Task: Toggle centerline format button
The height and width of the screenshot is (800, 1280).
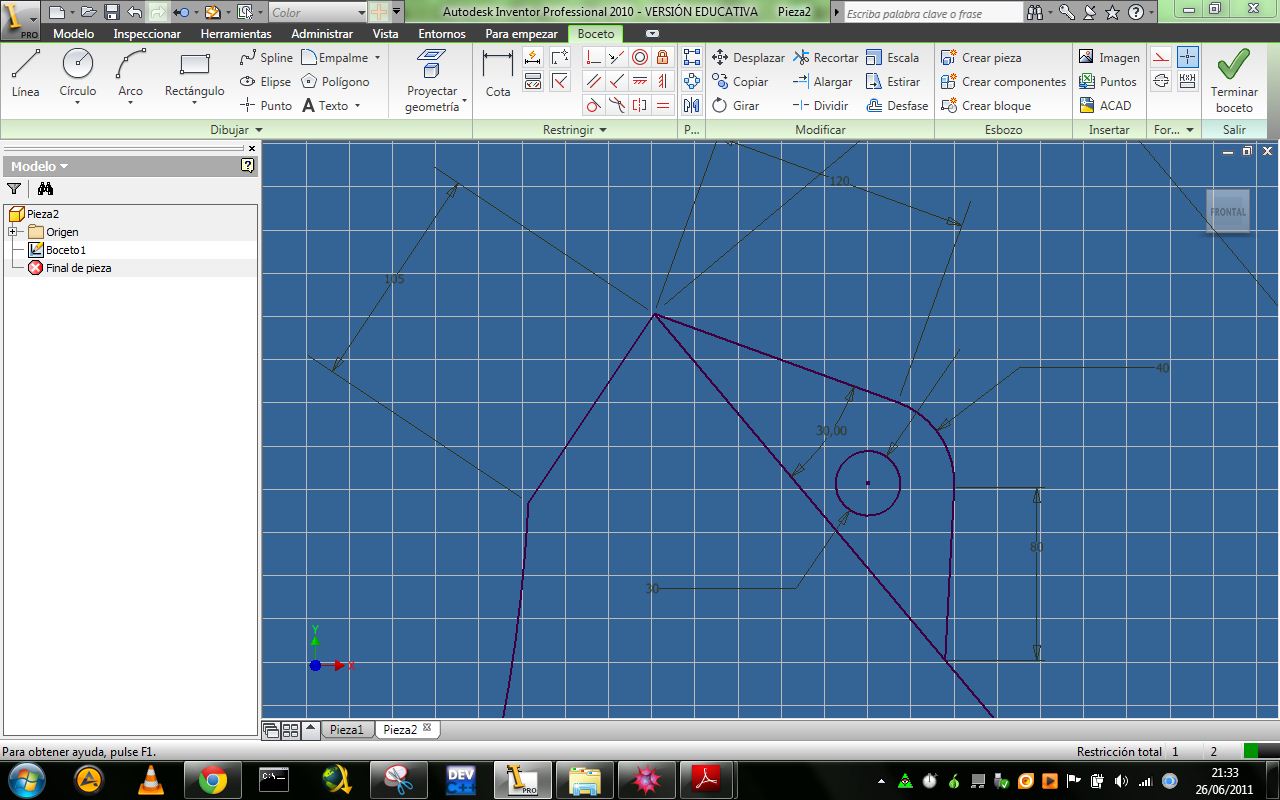Action: point(1161,81)
